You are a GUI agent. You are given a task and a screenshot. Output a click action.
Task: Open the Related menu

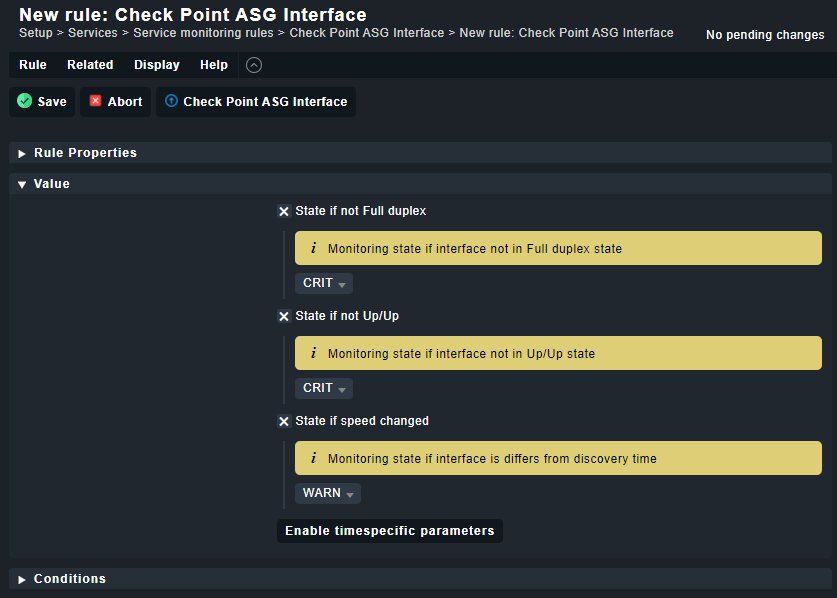pos(90,65)
